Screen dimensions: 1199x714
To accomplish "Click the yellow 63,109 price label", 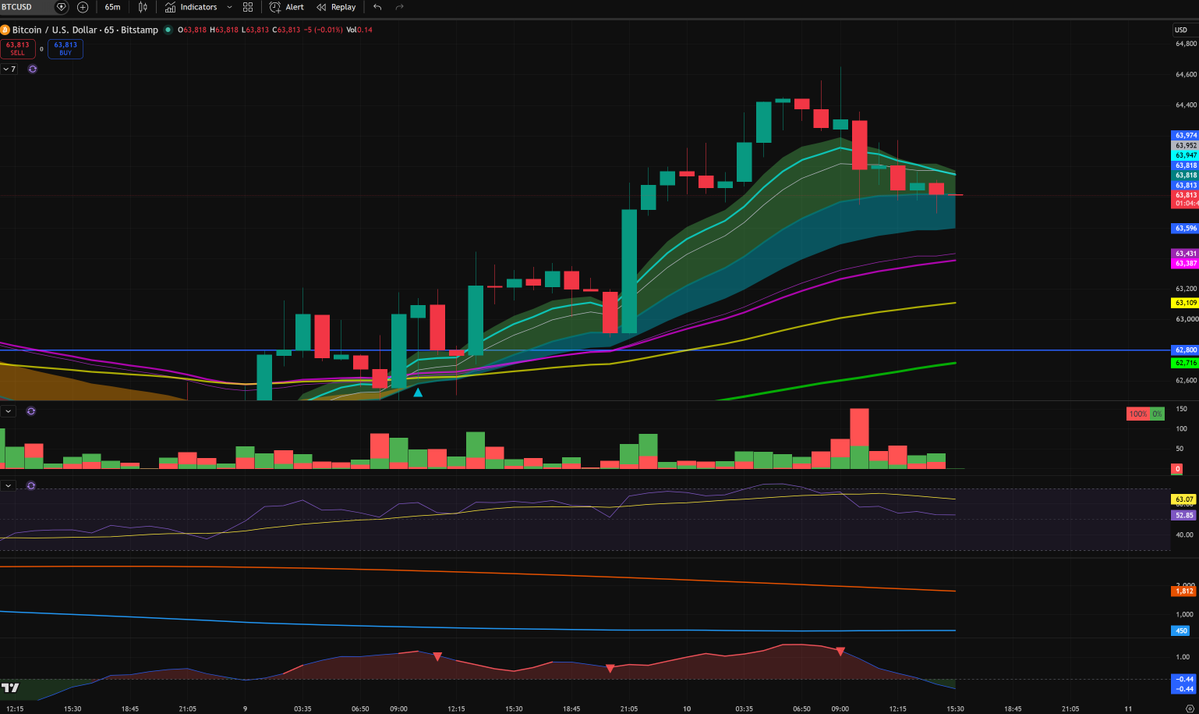I will 1185,303.
